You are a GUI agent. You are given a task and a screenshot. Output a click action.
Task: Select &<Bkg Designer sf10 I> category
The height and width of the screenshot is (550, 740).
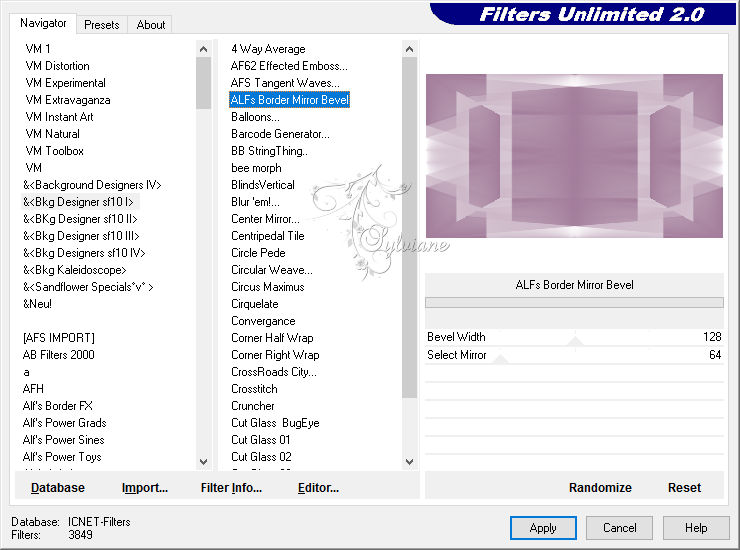tap(78, 202)
